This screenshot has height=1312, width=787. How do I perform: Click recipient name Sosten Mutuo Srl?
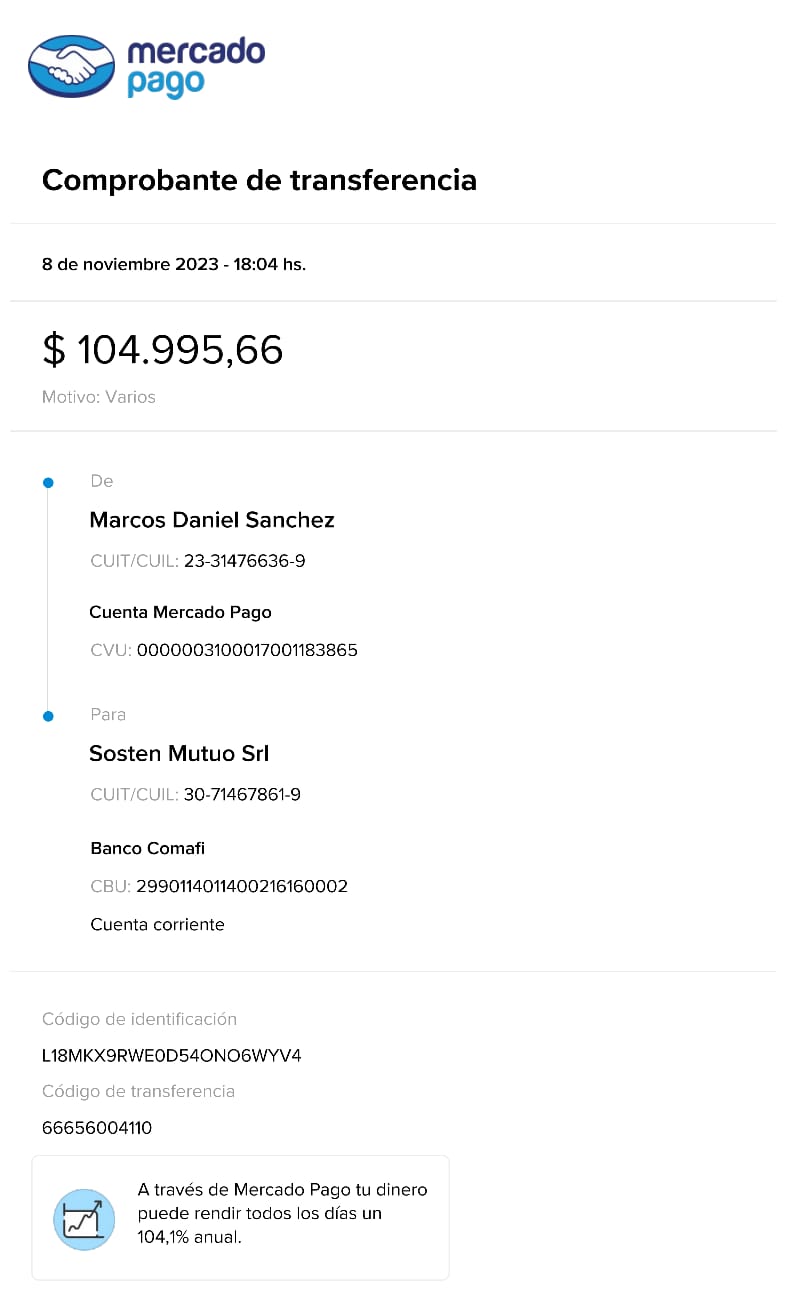coord(179,754)
